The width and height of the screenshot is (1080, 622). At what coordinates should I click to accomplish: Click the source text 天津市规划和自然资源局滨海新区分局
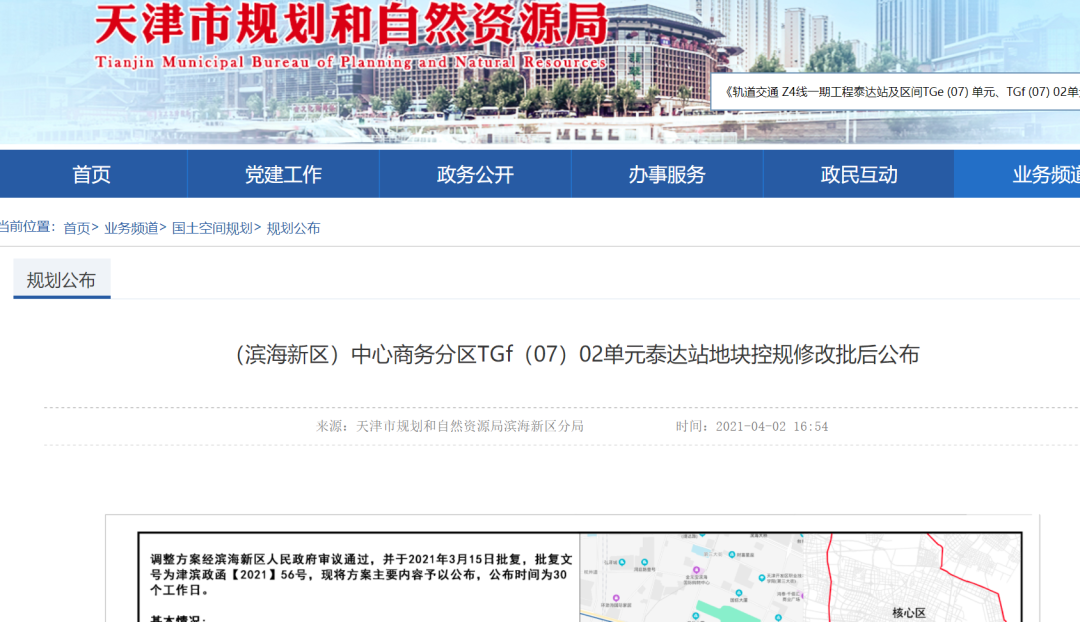[x=470, y=426]
